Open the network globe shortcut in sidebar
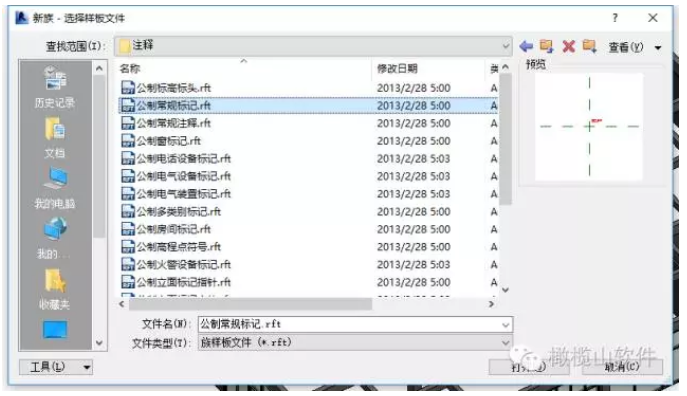Image resolution: width=687 pixels, height=396 pixels. [55, 239]
